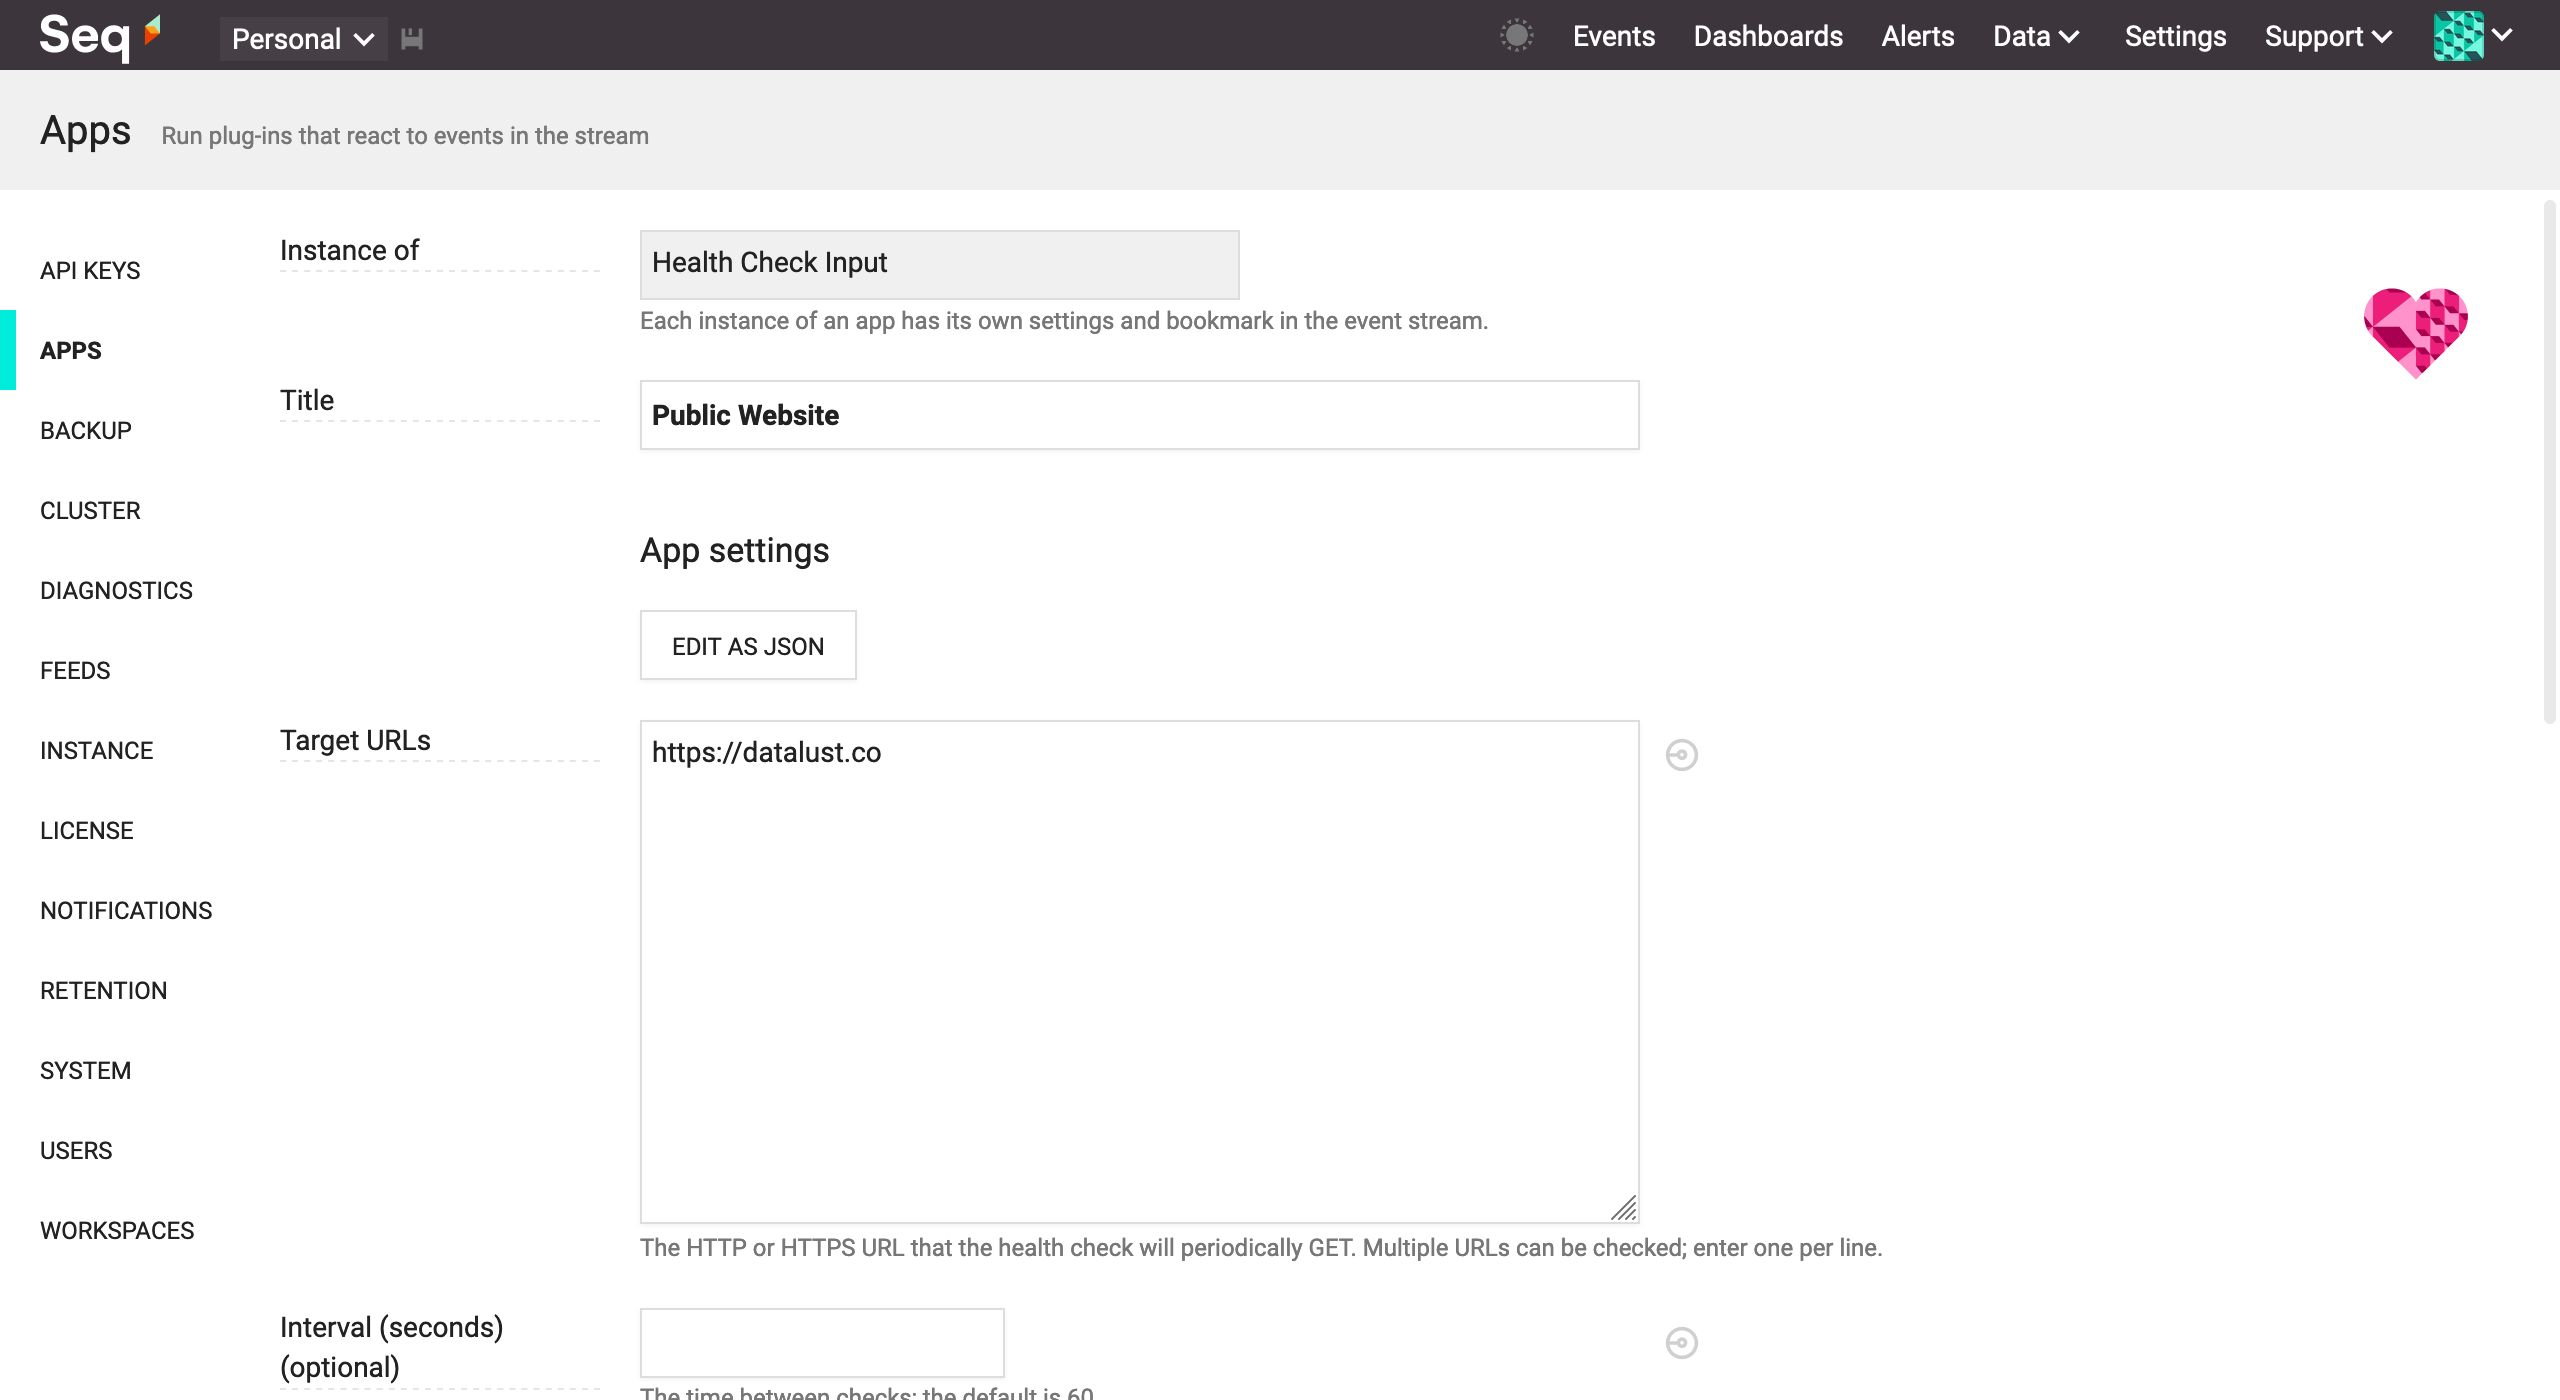Click the circular icon beside Interval field
This screenshot has height=1400, width=2560.
point(1681,1342)
